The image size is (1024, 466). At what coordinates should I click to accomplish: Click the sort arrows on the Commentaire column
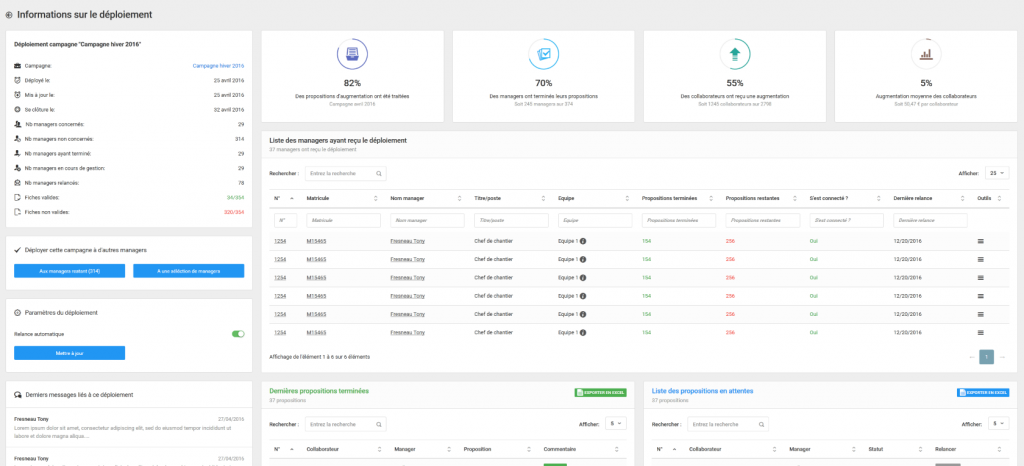pyautogui.click(x=616, y=449)
